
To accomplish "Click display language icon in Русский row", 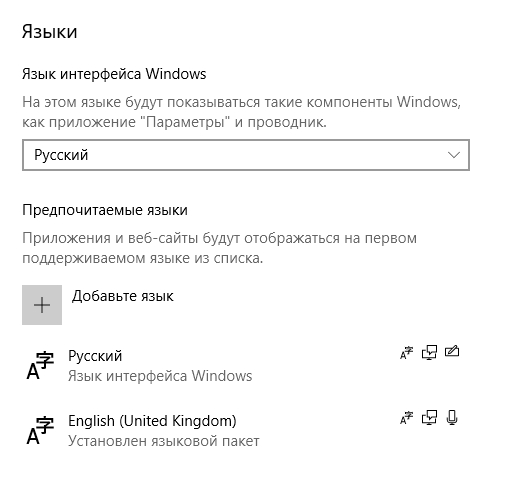I will click(406, 353).
